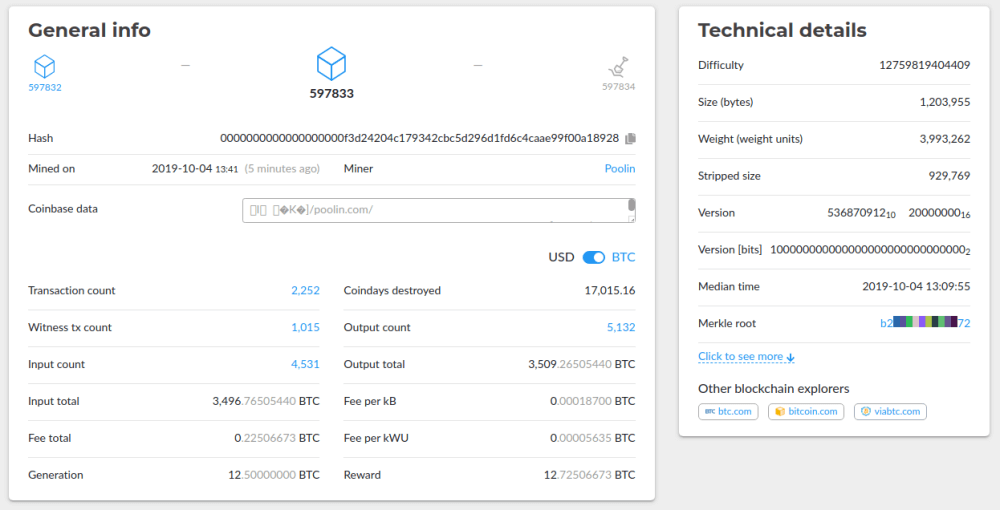Viewport: 1000px width, 510px height.
Task: Click the Fee per kB value
Action: [592, 401]
